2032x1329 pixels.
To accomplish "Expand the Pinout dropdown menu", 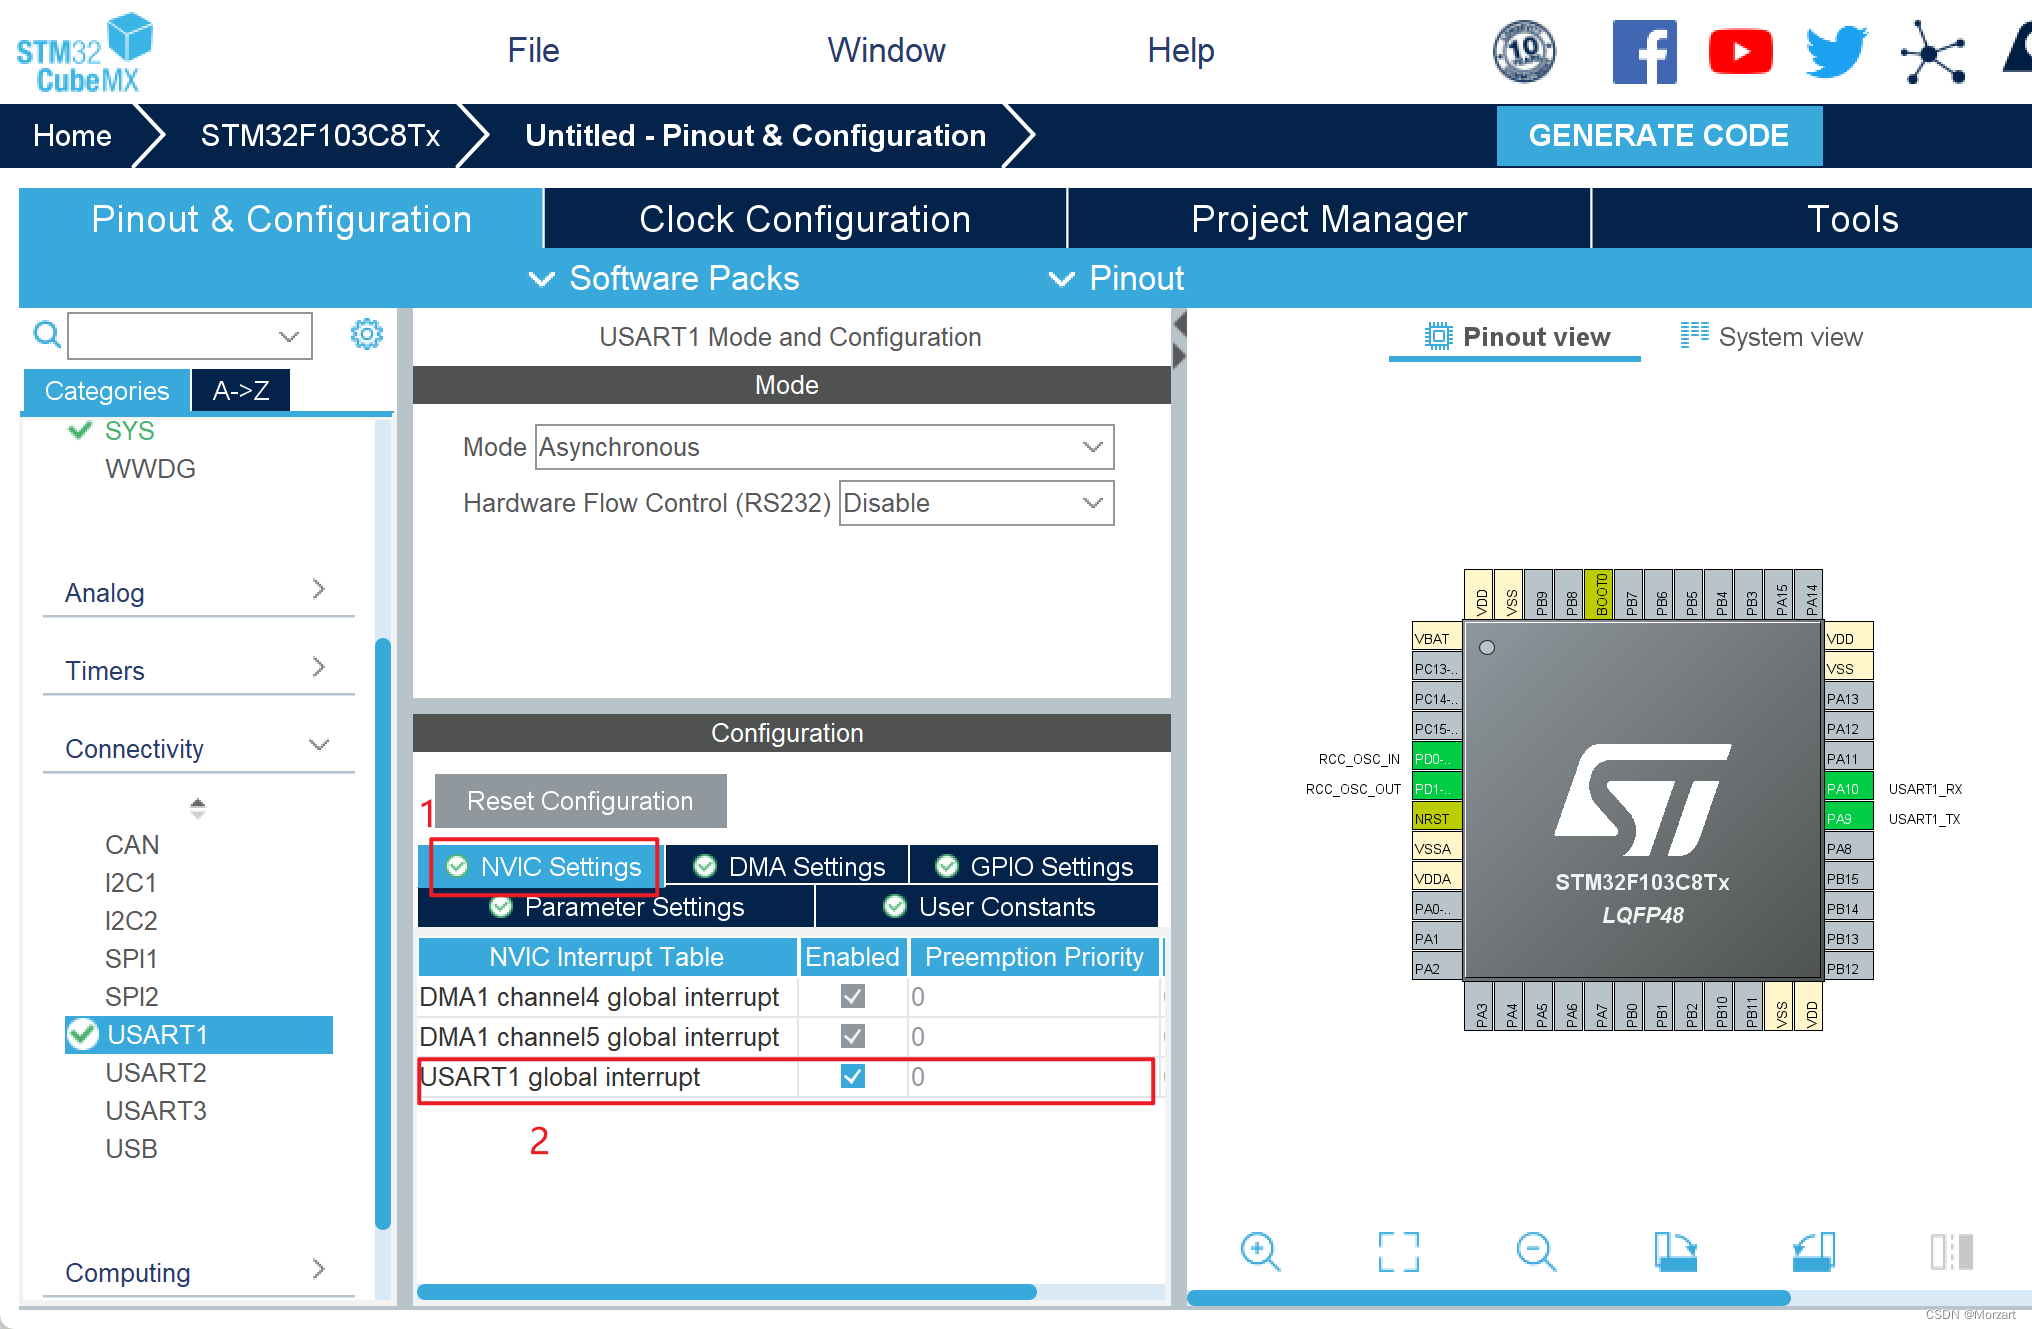I will 1116,278.
